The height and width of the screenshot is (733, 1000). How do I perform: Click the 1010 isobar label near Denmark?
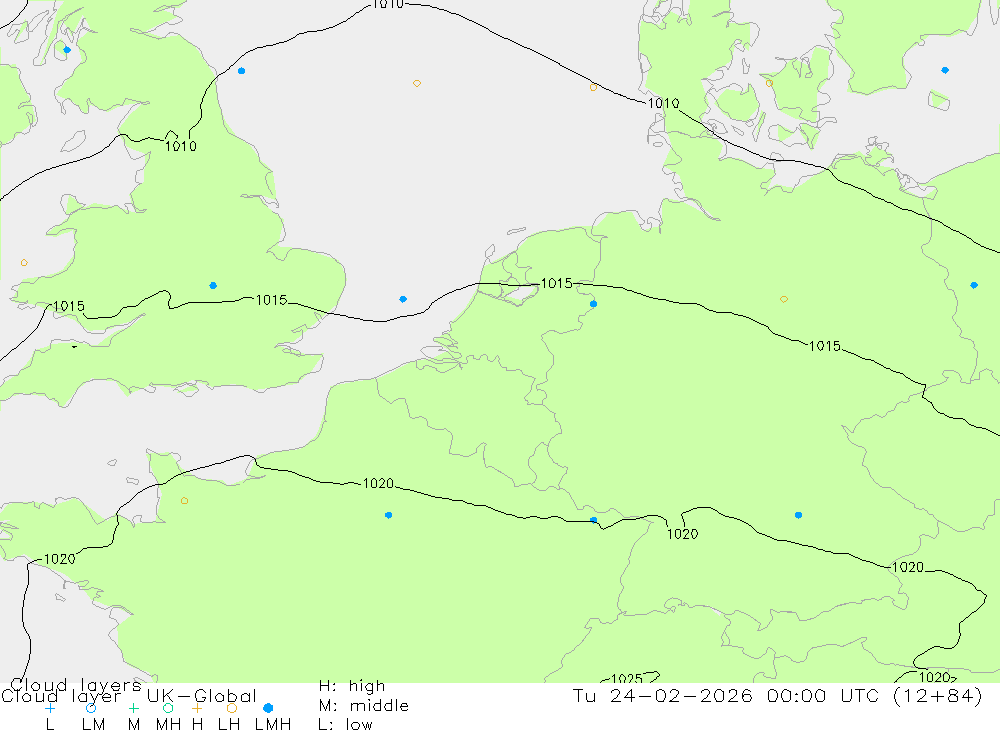[663, 103]
